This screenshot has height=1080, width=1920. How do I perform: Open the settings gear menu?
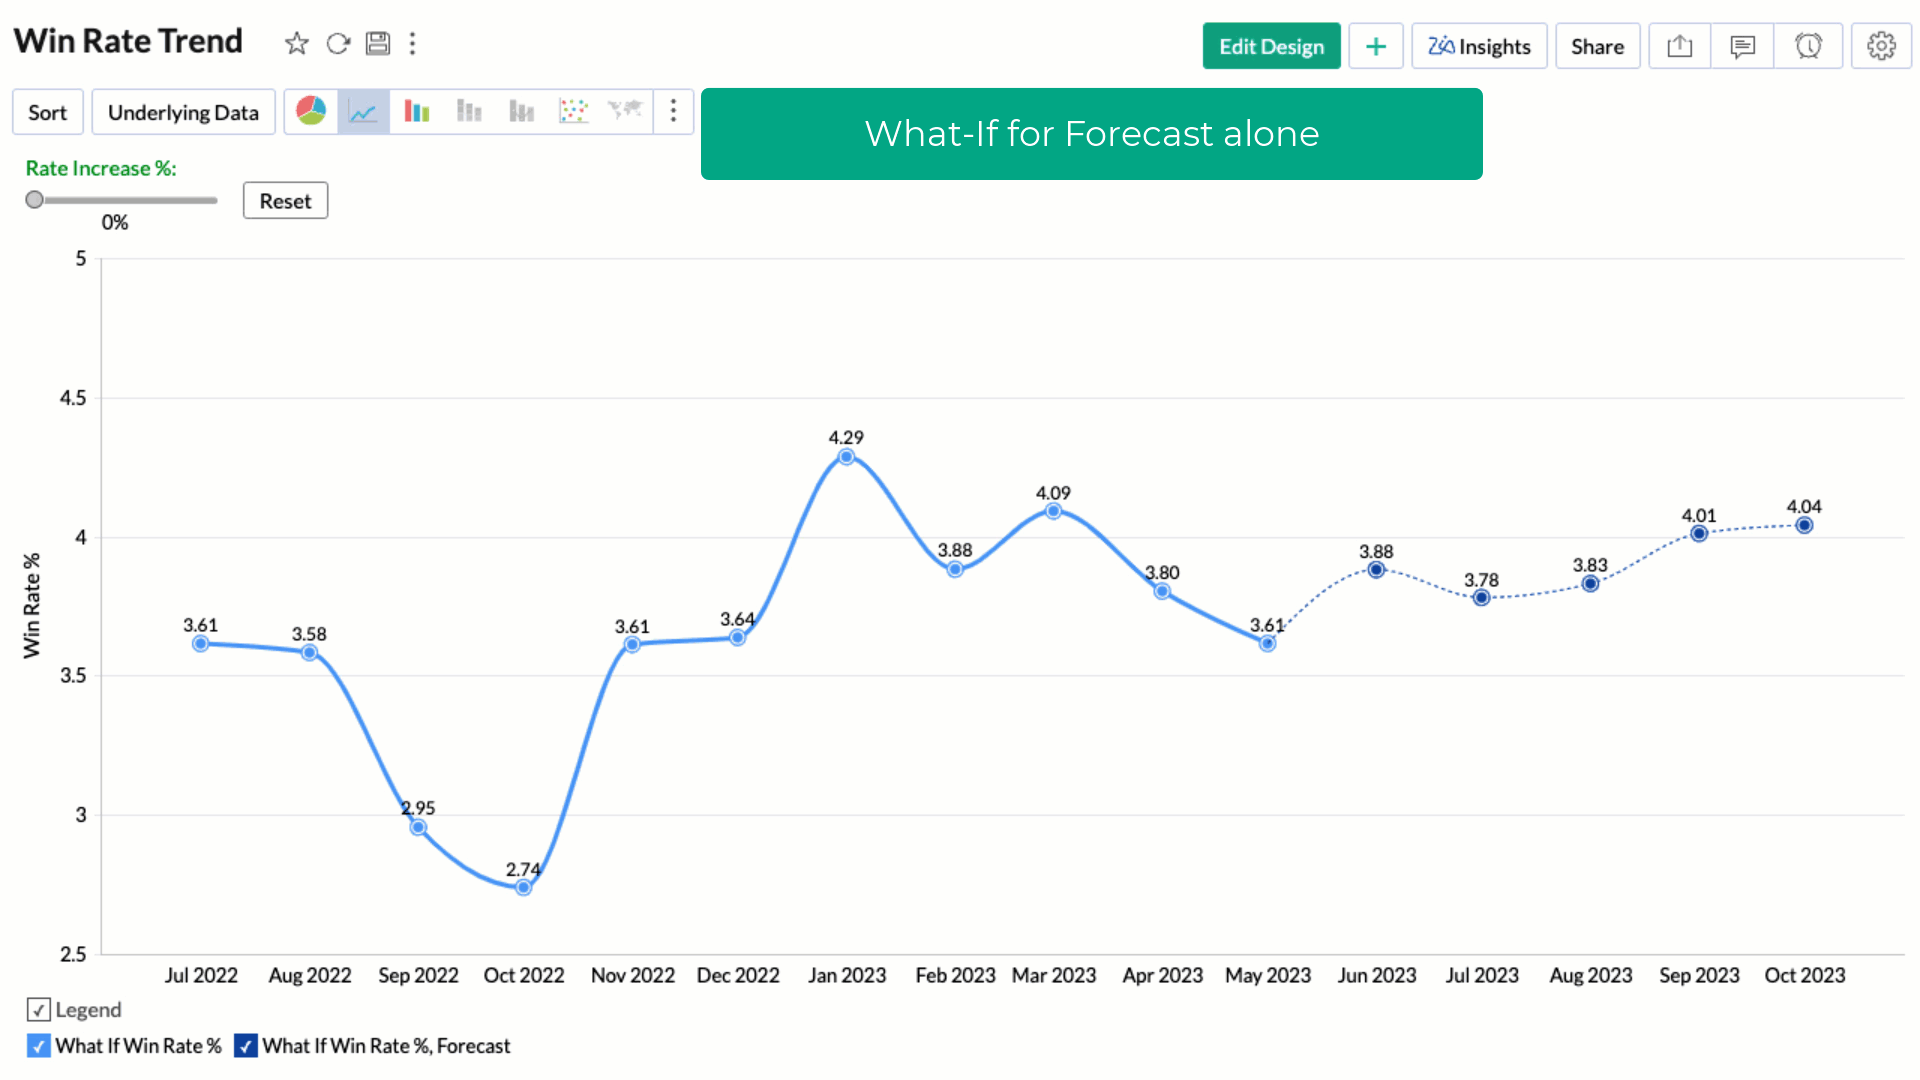pyautogui.click(x=1881, y=47)
